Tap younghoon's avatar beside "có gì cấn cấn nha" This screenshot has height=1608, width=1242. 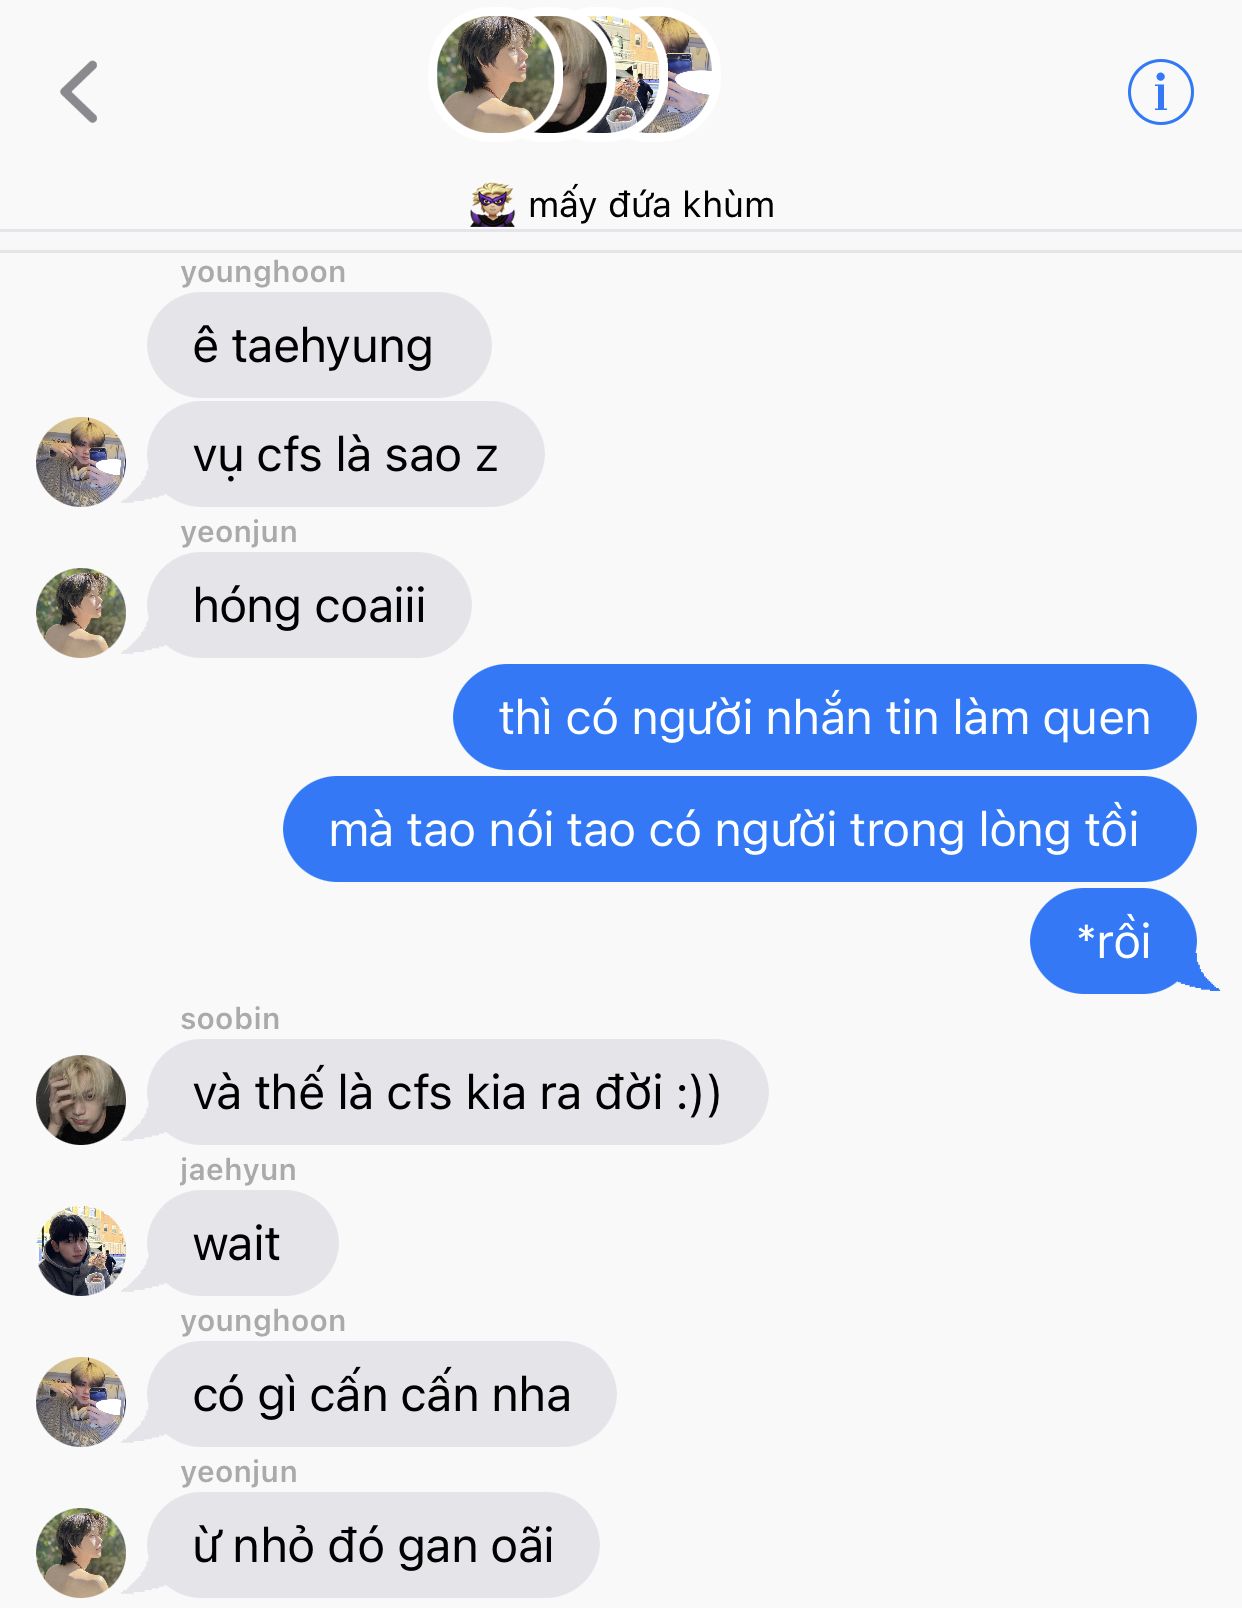click(81, 1402)
